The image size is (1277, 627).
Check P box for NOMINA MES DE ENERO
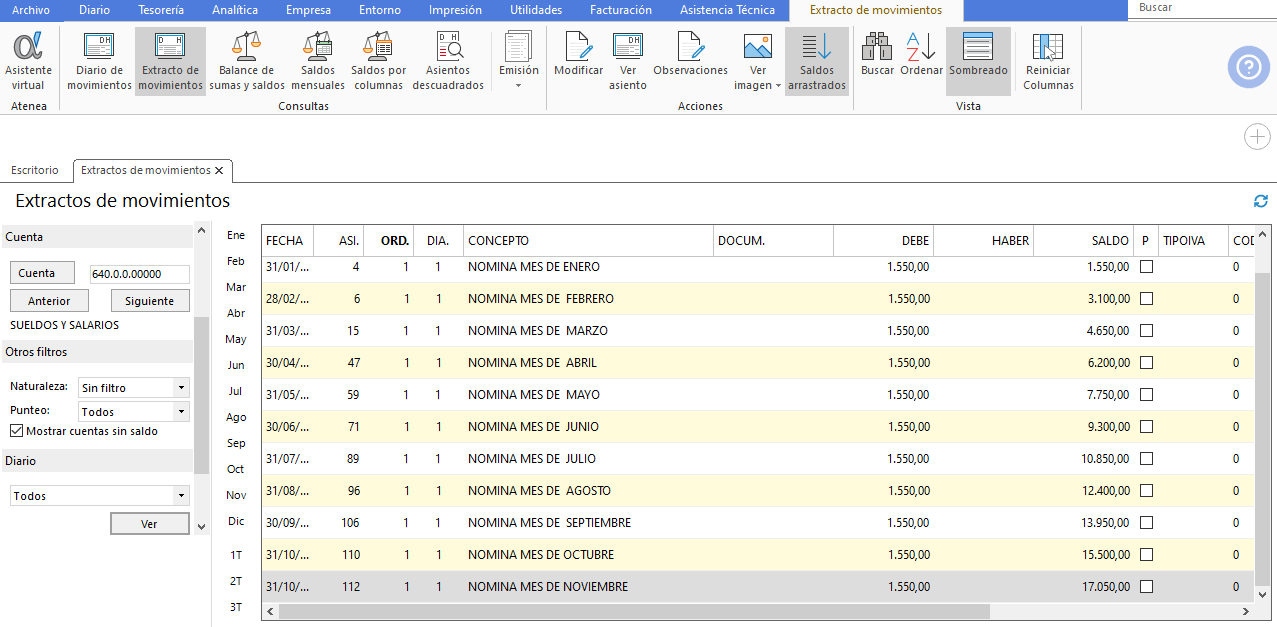1146,267
